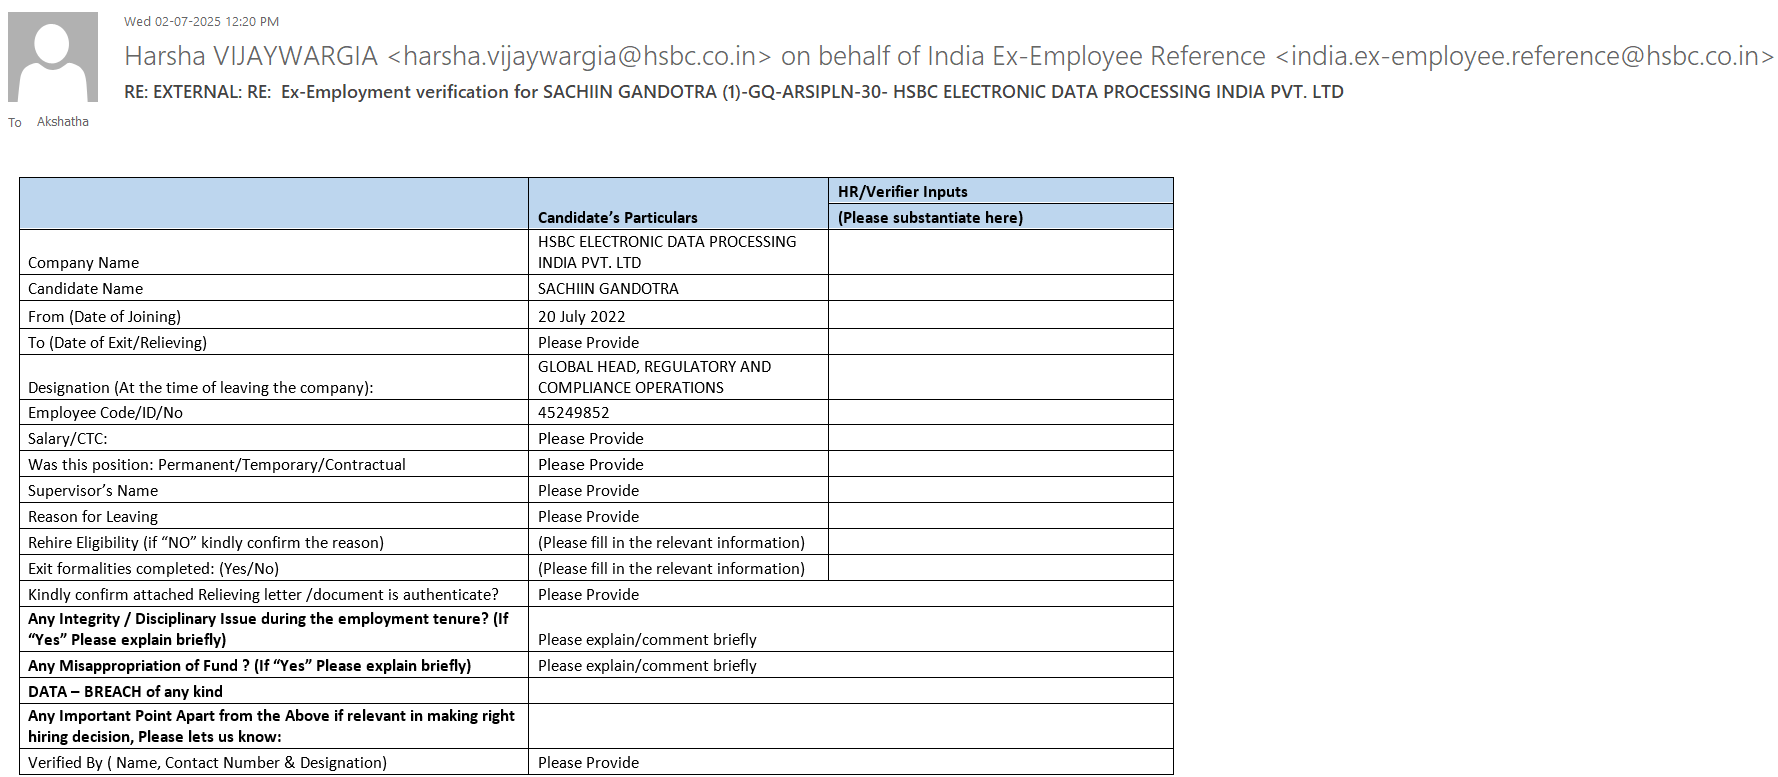Click the "To (Date of Exit/Relieving)" label

[x=117, y=342]
